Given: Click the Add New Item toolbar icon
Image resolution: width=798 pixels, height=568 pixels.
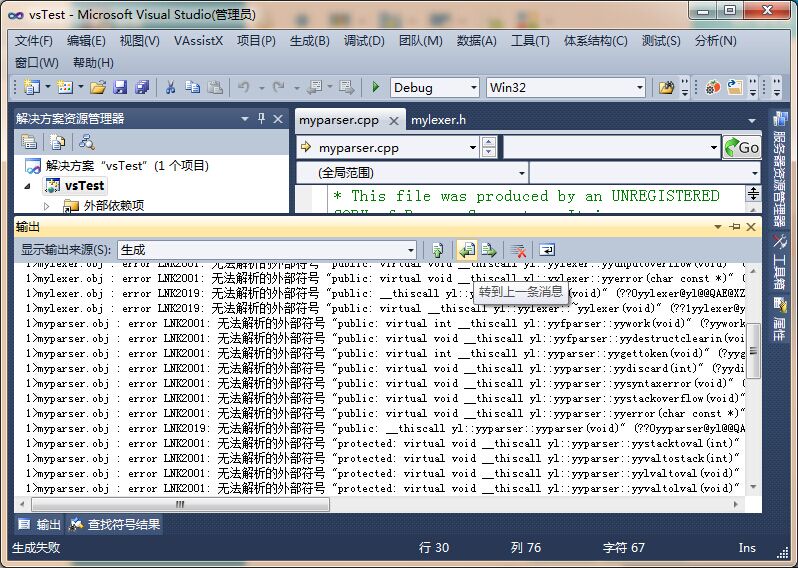Looking at the screenshot, I should (65, 88).
